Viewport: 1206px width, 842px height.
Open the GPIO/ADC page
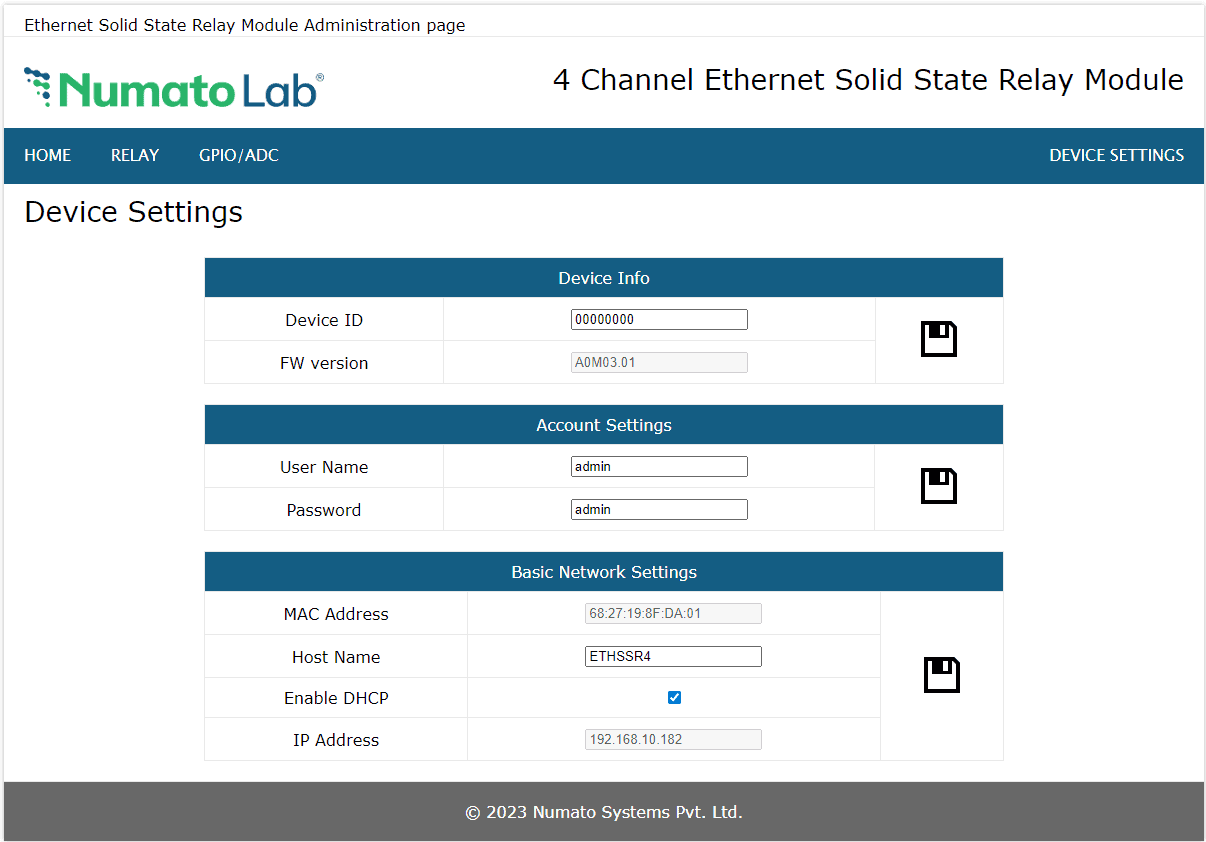tap(239, 156)
